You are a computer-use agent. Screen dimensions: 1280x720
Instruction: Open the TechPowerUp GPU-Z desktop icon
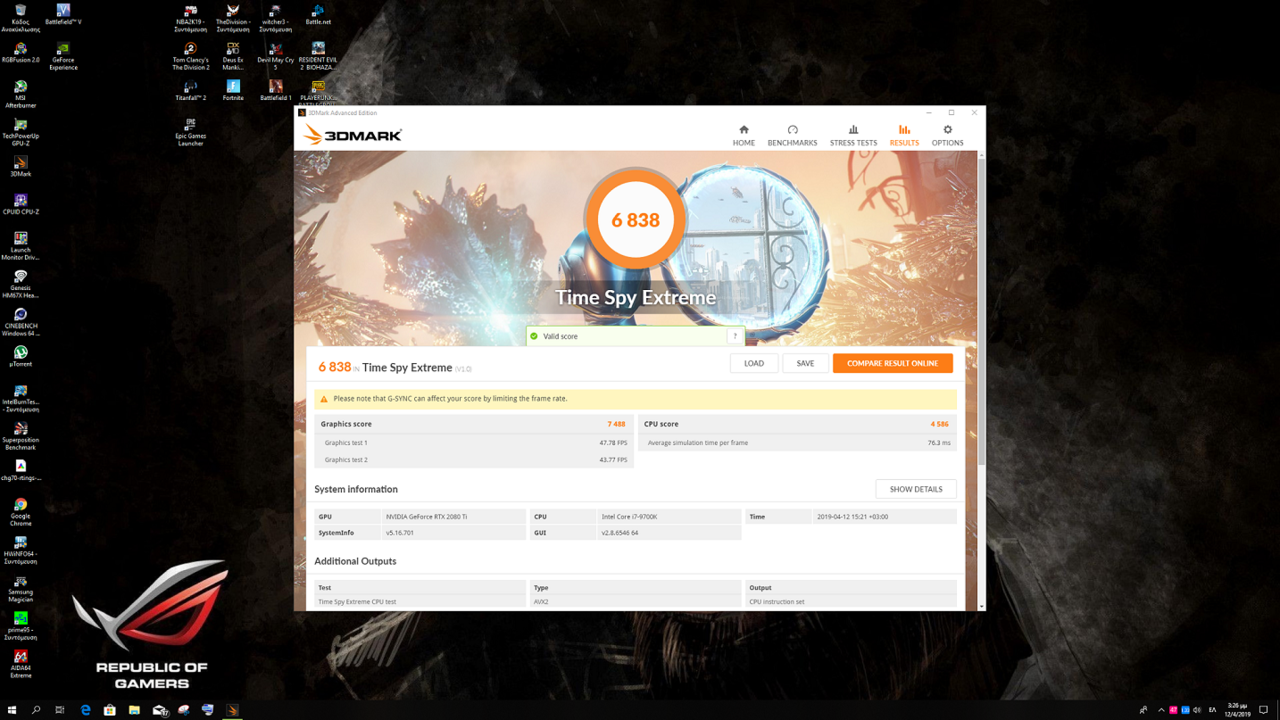[20, 132]
